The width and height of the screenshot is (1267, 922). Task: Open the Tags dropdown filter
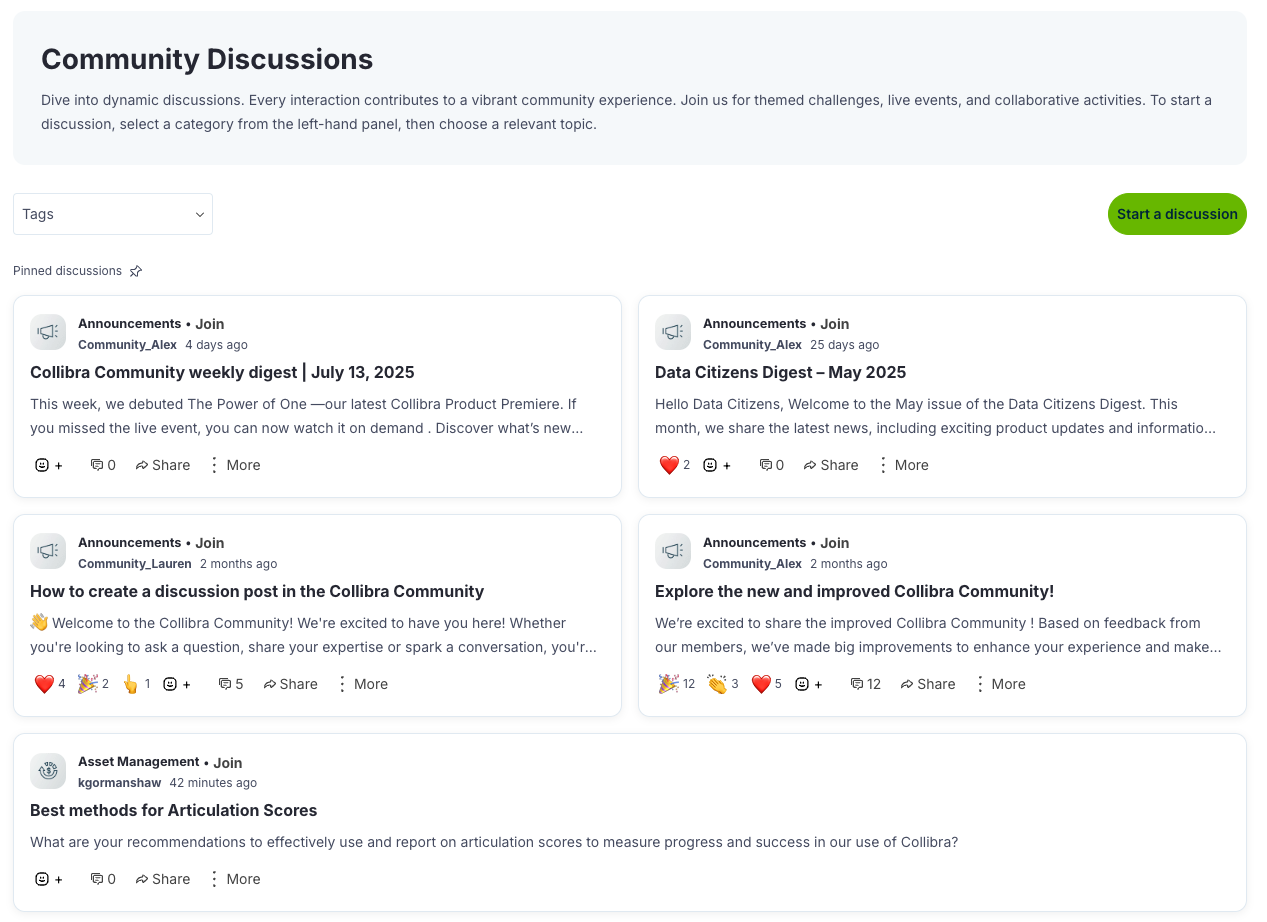click(112, 214)
